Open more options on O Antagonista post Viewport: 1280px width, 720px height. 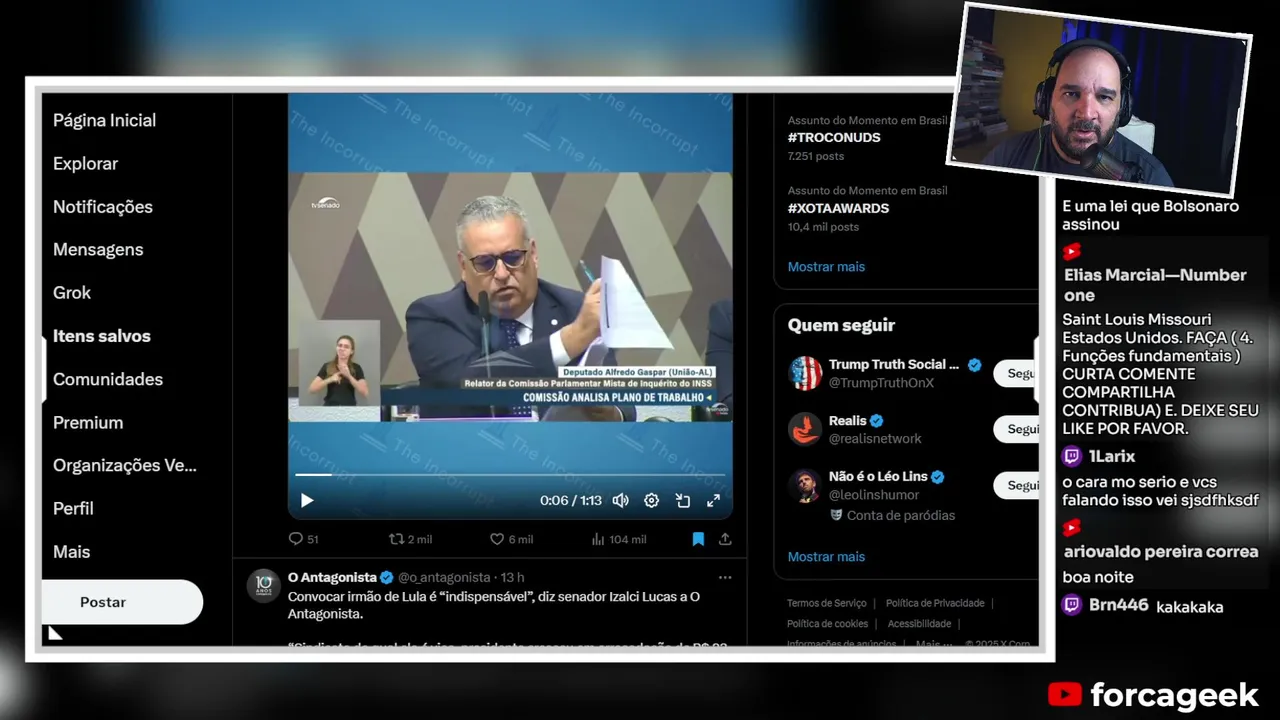[x=725, y=577]
